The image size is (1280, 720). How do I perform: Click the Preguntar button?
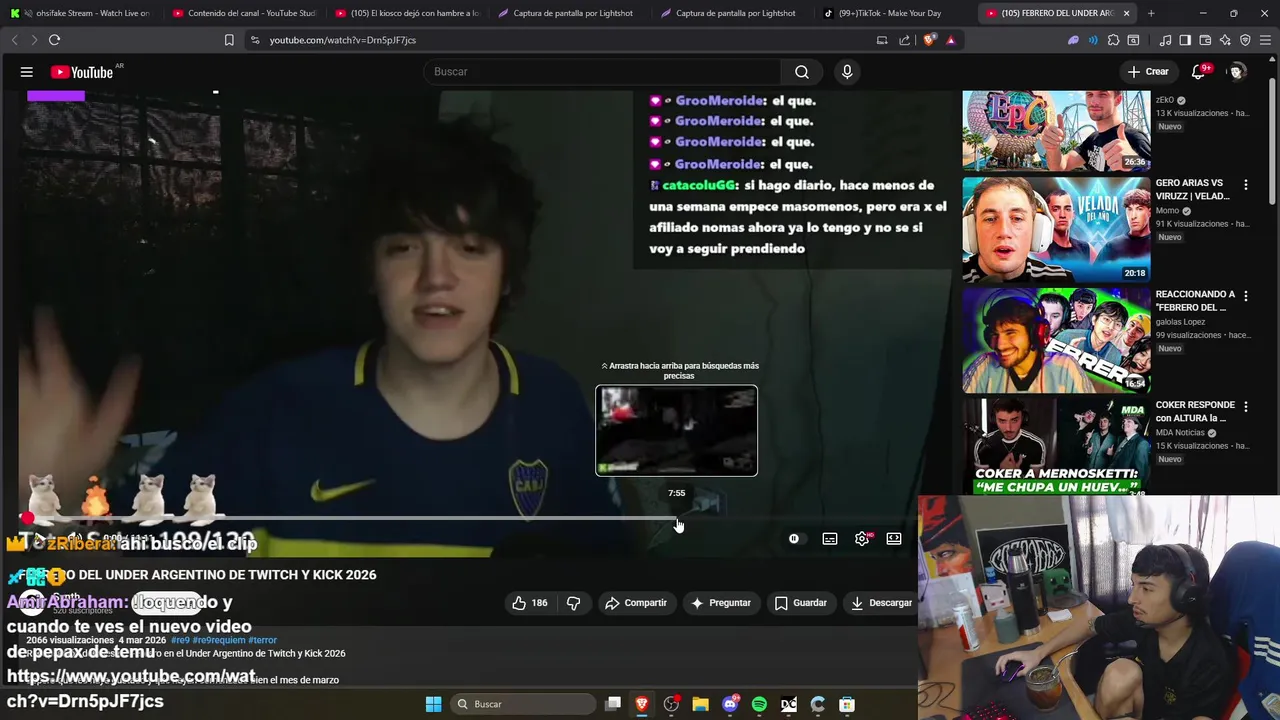[x=721, y=603]
